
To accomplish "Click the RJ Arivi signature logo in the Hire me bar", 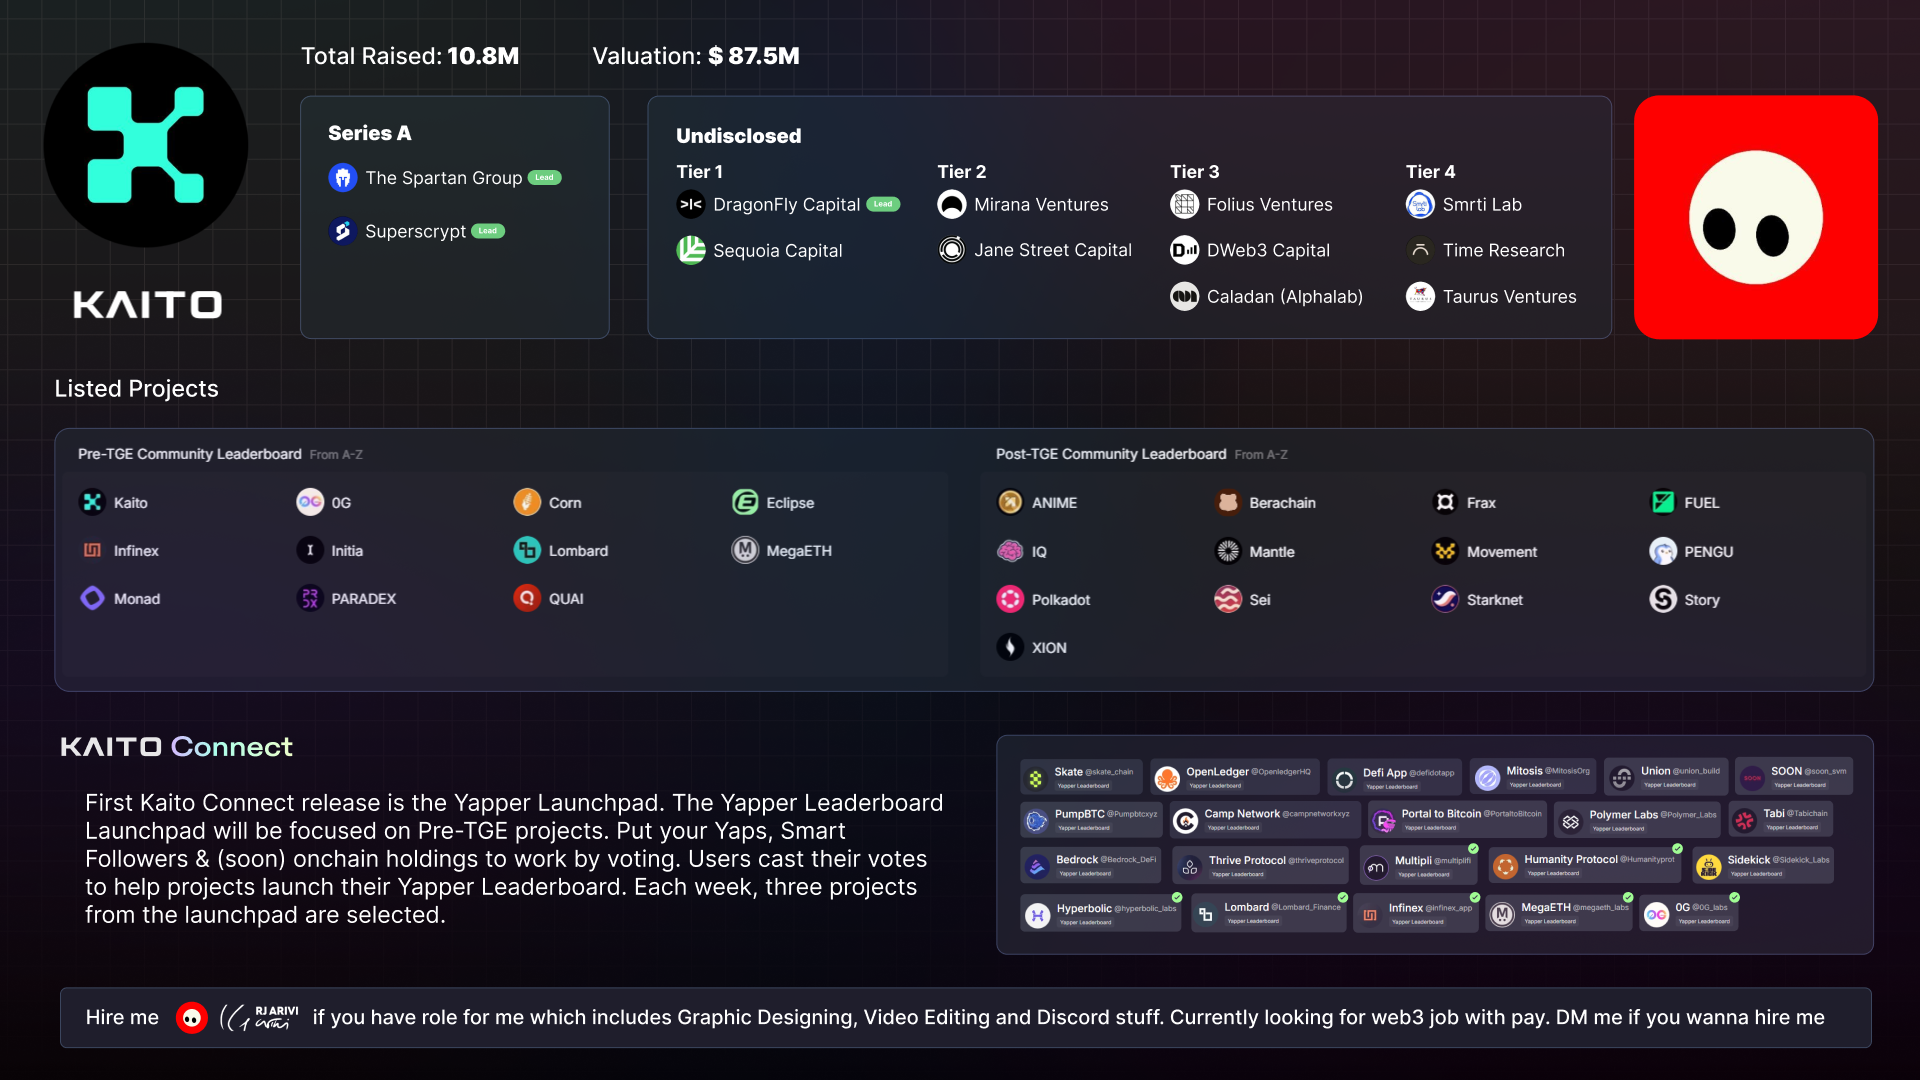I will point(259,1018).
